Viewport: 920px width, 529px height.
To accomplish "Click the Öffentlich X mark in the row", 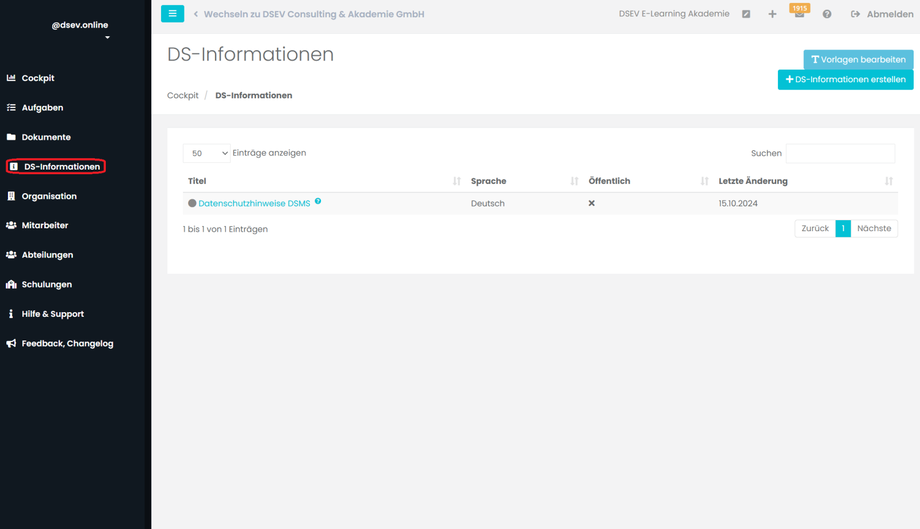I will click(591, 203).
